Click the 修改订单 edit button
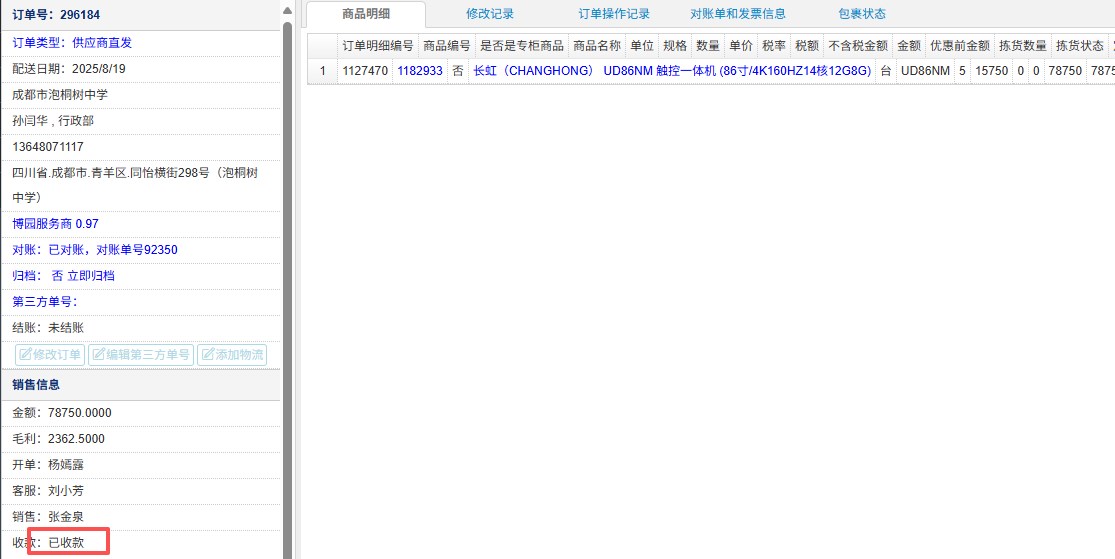The width and height of the screenshot is (1115, 559). [x=50, y=355]
